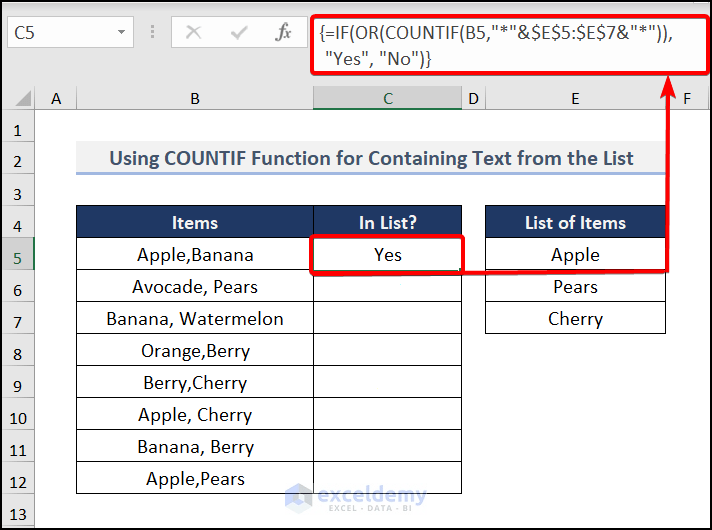Viewport: 712px width, 530px height.
Task: Click the 'List of Items' header cell
Action: click(x=575, y=222)
